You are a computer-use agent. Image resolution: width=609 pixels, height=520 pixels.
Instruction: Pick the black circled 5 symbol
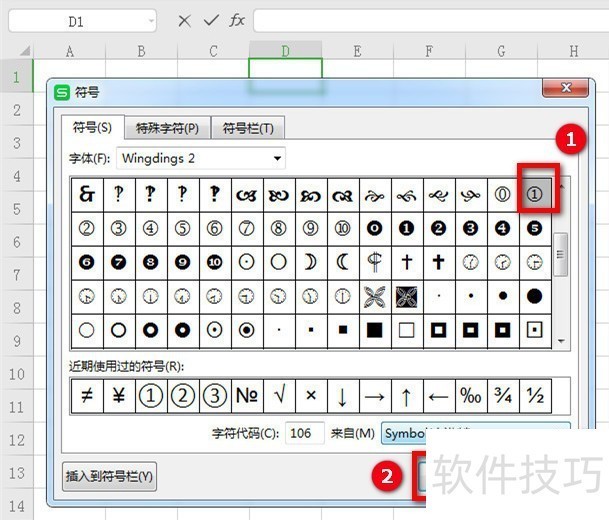coord(534,228)
